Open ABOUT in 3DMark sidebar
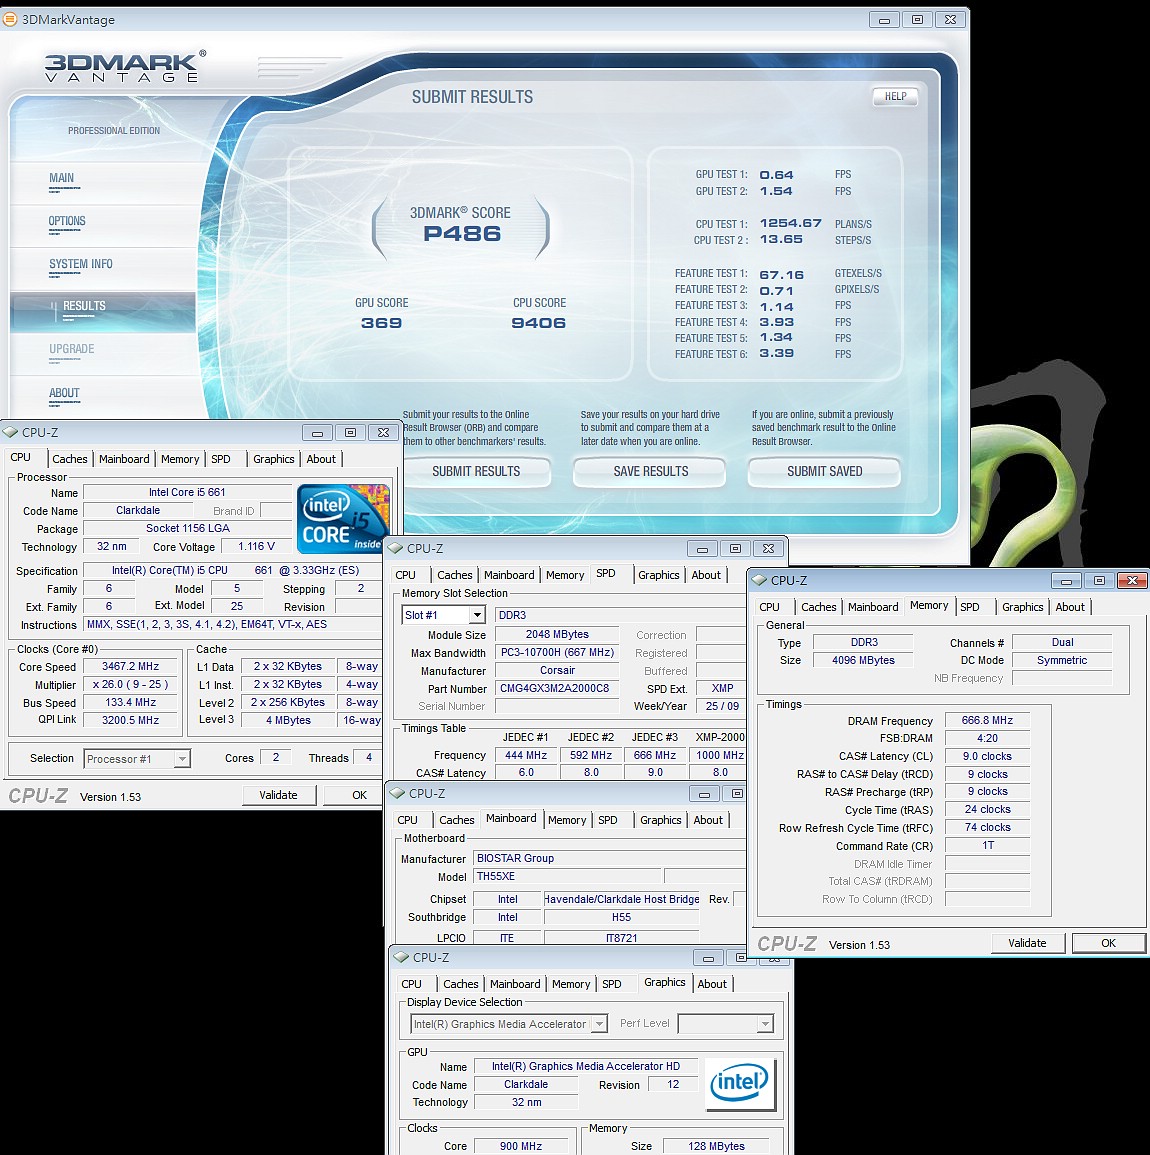Image resolution: width=1150 pixels, height=1155 pixels. (64, 393)
